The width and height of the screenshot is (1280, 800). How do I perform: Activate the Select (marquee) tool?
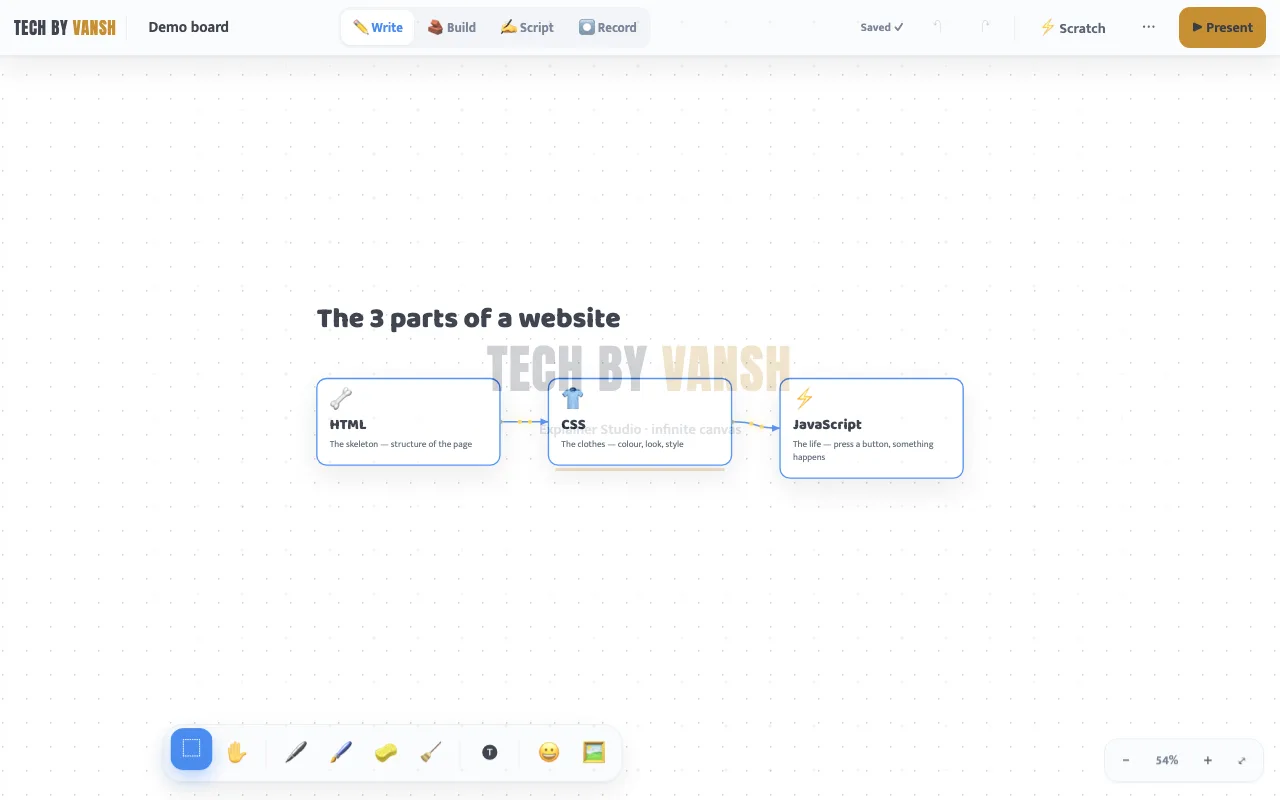pos(191,749)
